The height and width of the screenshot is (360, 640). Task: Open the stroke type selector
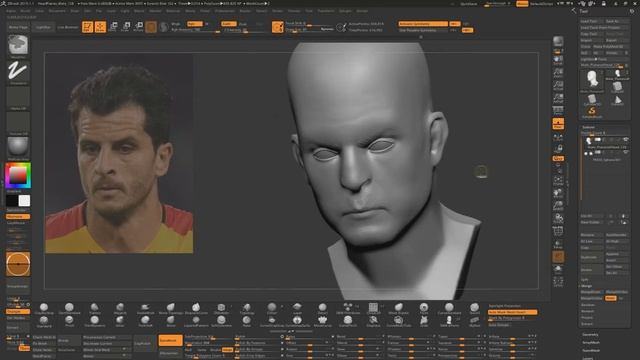tap(18, 72)
